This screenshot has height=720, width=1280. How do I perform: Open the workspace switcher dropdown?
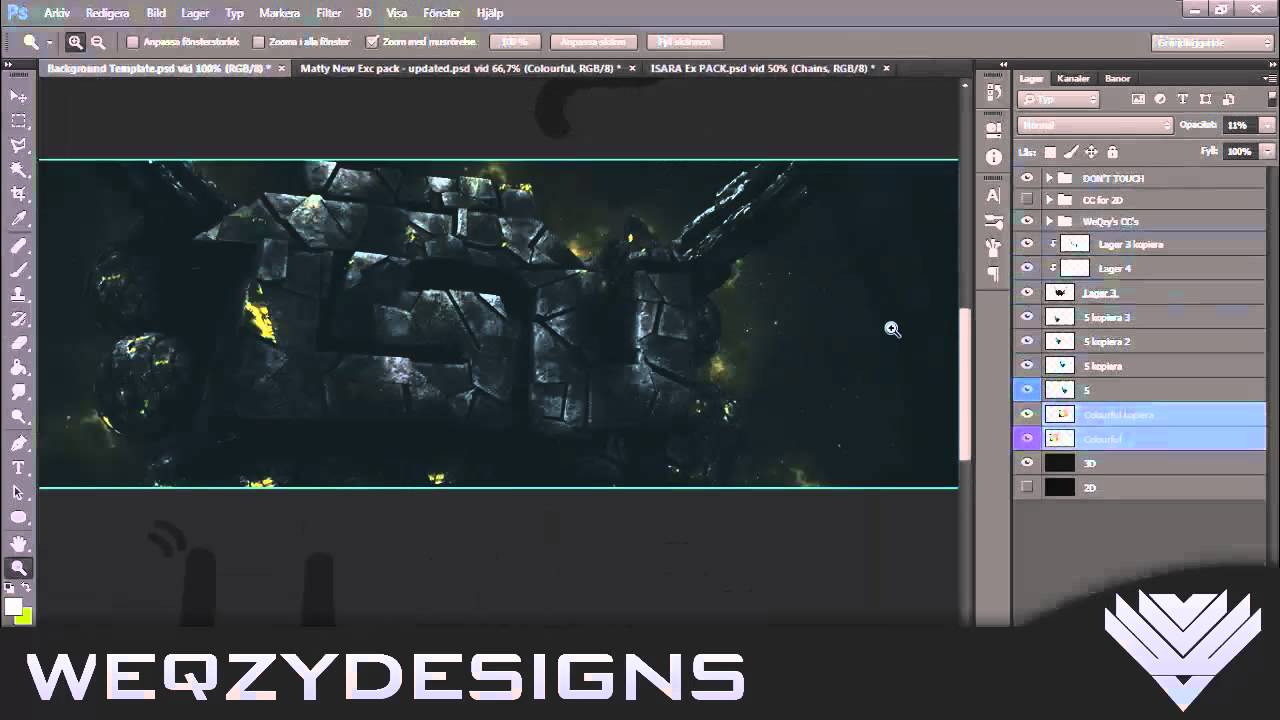coord(1211,43)
